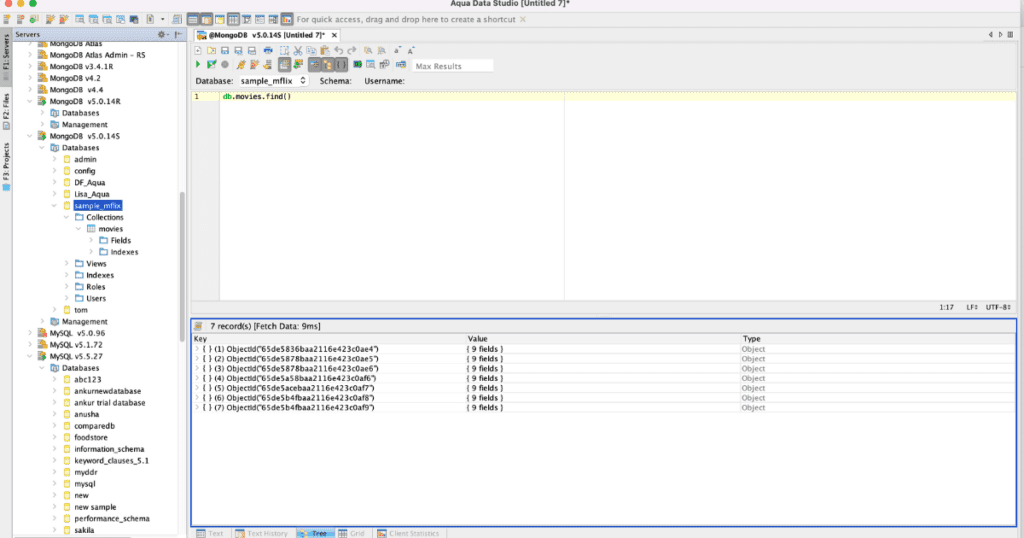Expand the MySQL v5.0.96 server node
Viewport: 1024px width, 538px height.
(30, 333)
